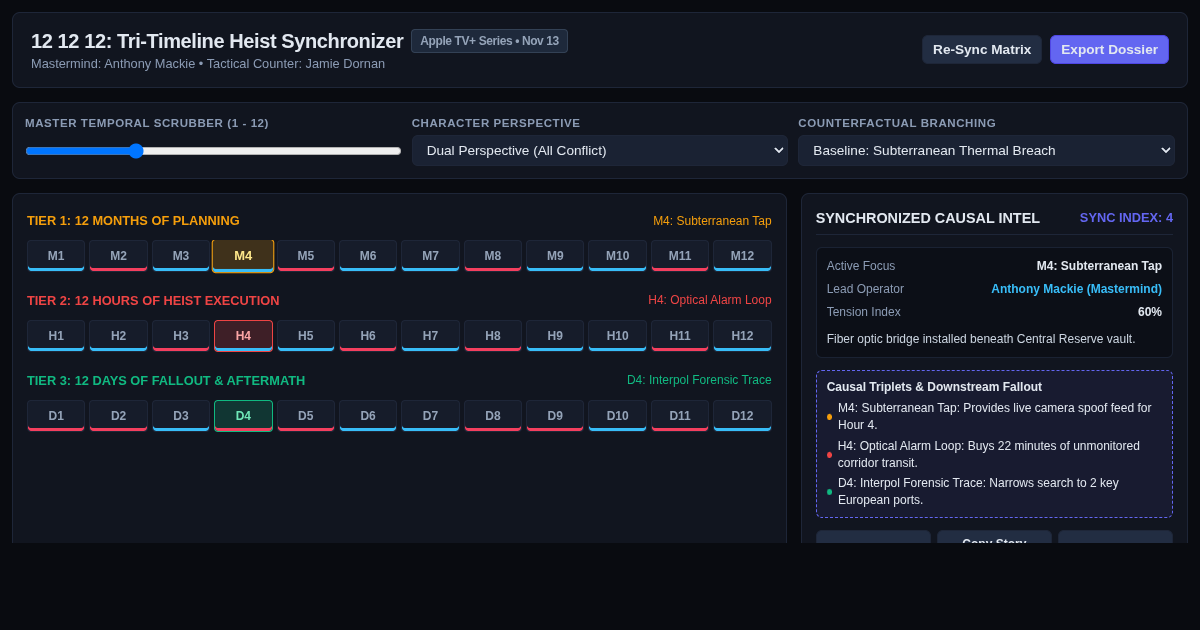Choose heist hour H3

pyautogui.click(x=181, y=336)
